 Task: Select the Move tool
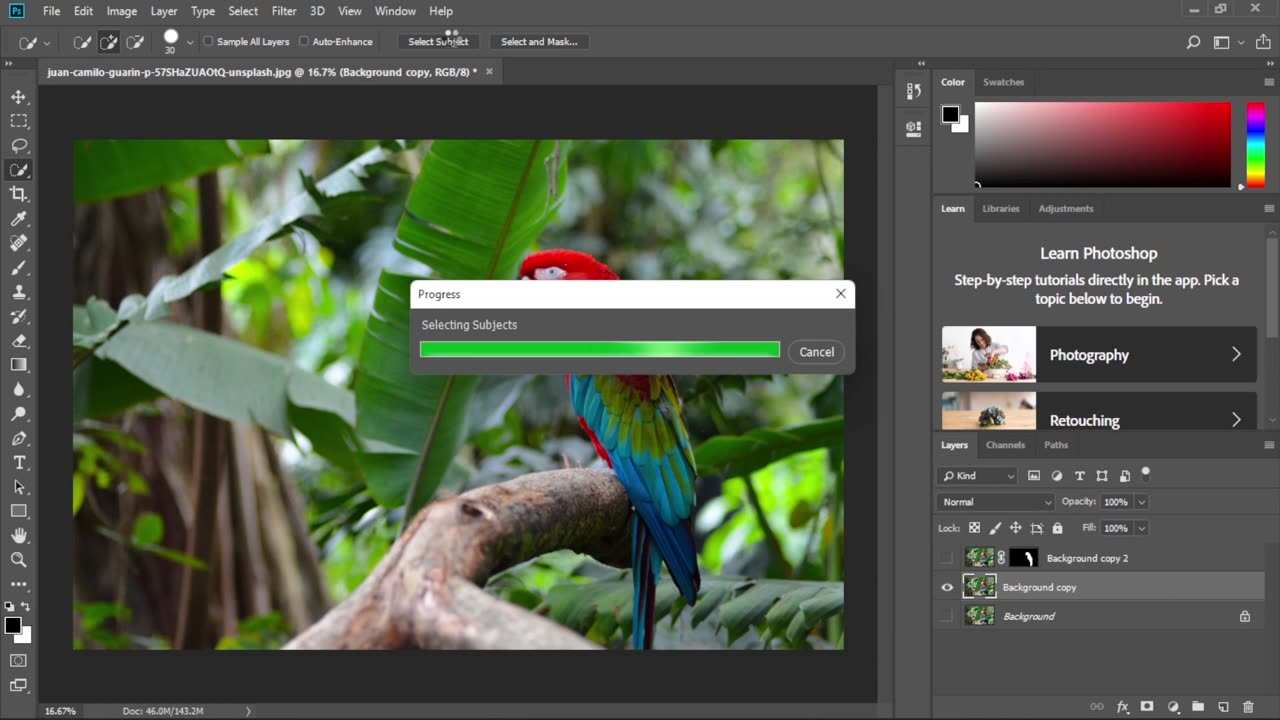tap(19, 97)
